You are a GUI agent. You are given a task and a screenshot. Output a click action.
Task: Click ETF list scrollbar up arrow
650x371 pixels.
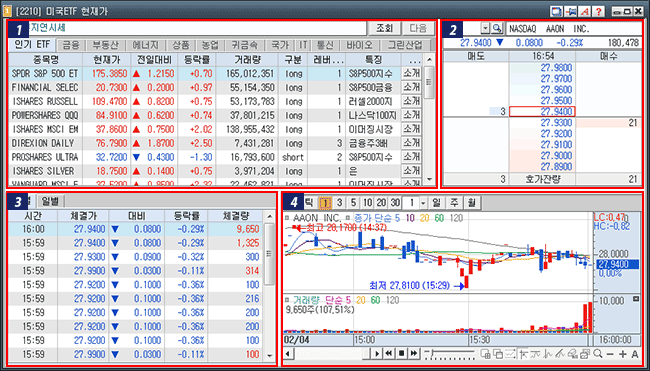tap(429, 60)
